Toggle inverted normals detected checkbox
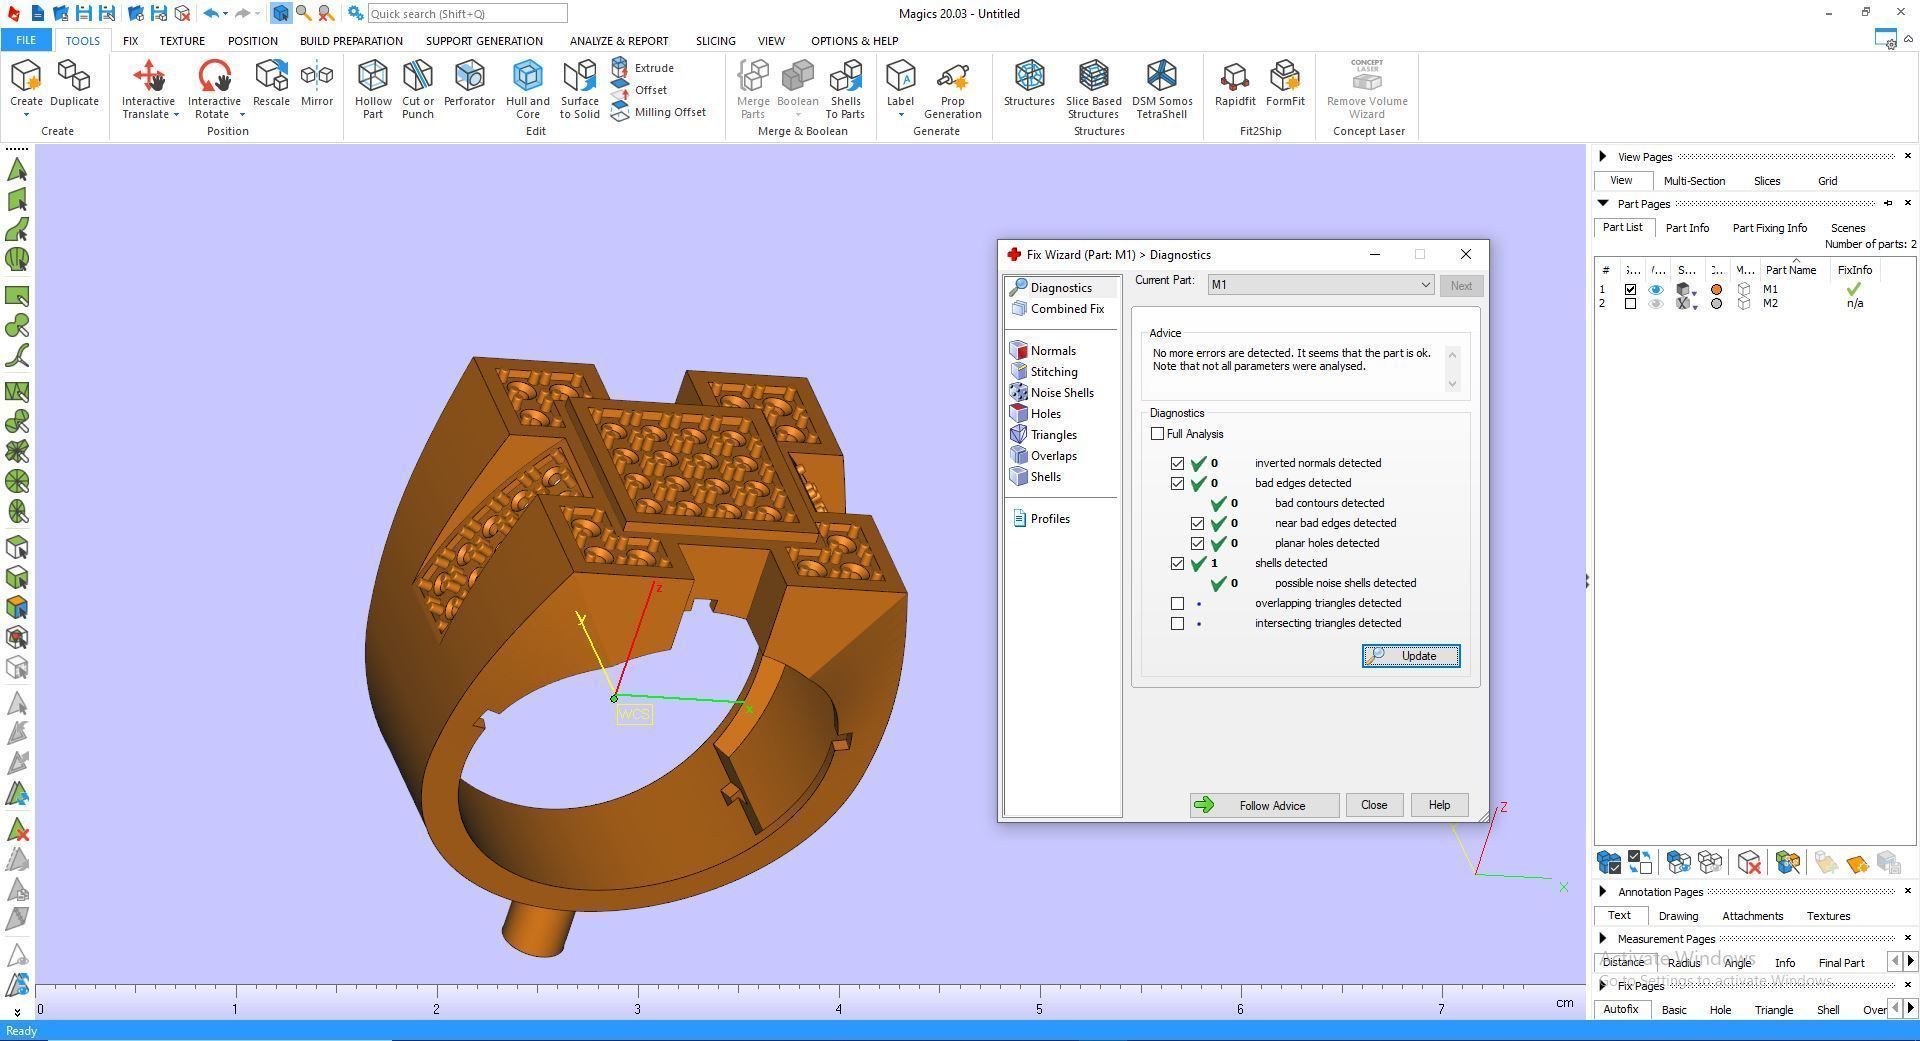The width and height of the screenshot is (1920, 1041). (x=1177, y=463)
